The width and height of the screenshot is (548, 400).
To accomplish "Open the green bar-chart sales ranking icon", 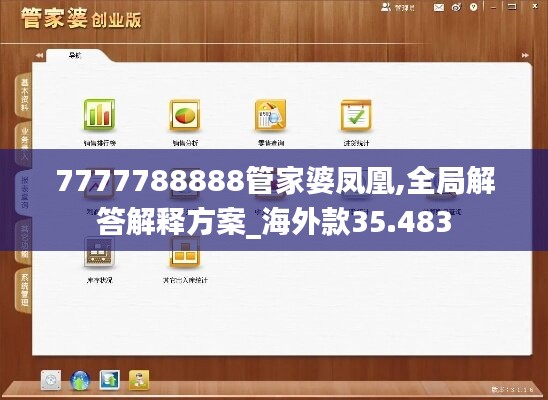I will 99,115.
